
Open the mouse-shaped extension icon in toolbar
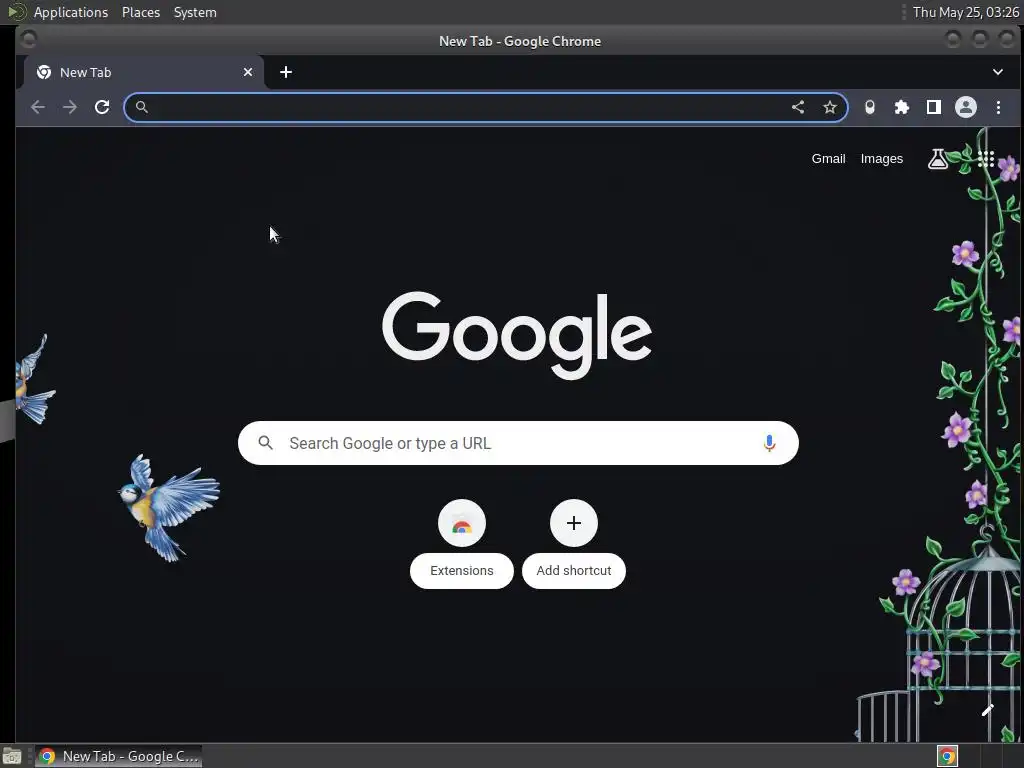[x=870, y=107]
